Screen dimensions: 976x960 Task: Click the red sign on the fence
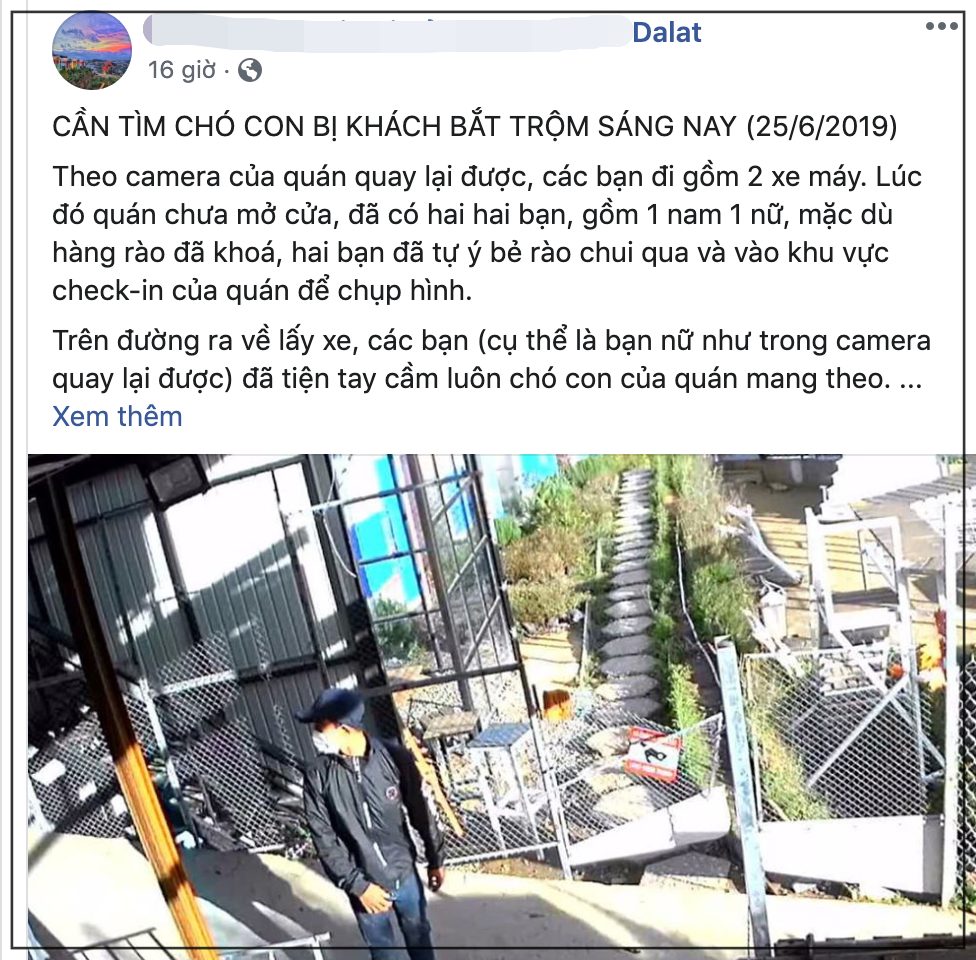[x=652, y=753]
